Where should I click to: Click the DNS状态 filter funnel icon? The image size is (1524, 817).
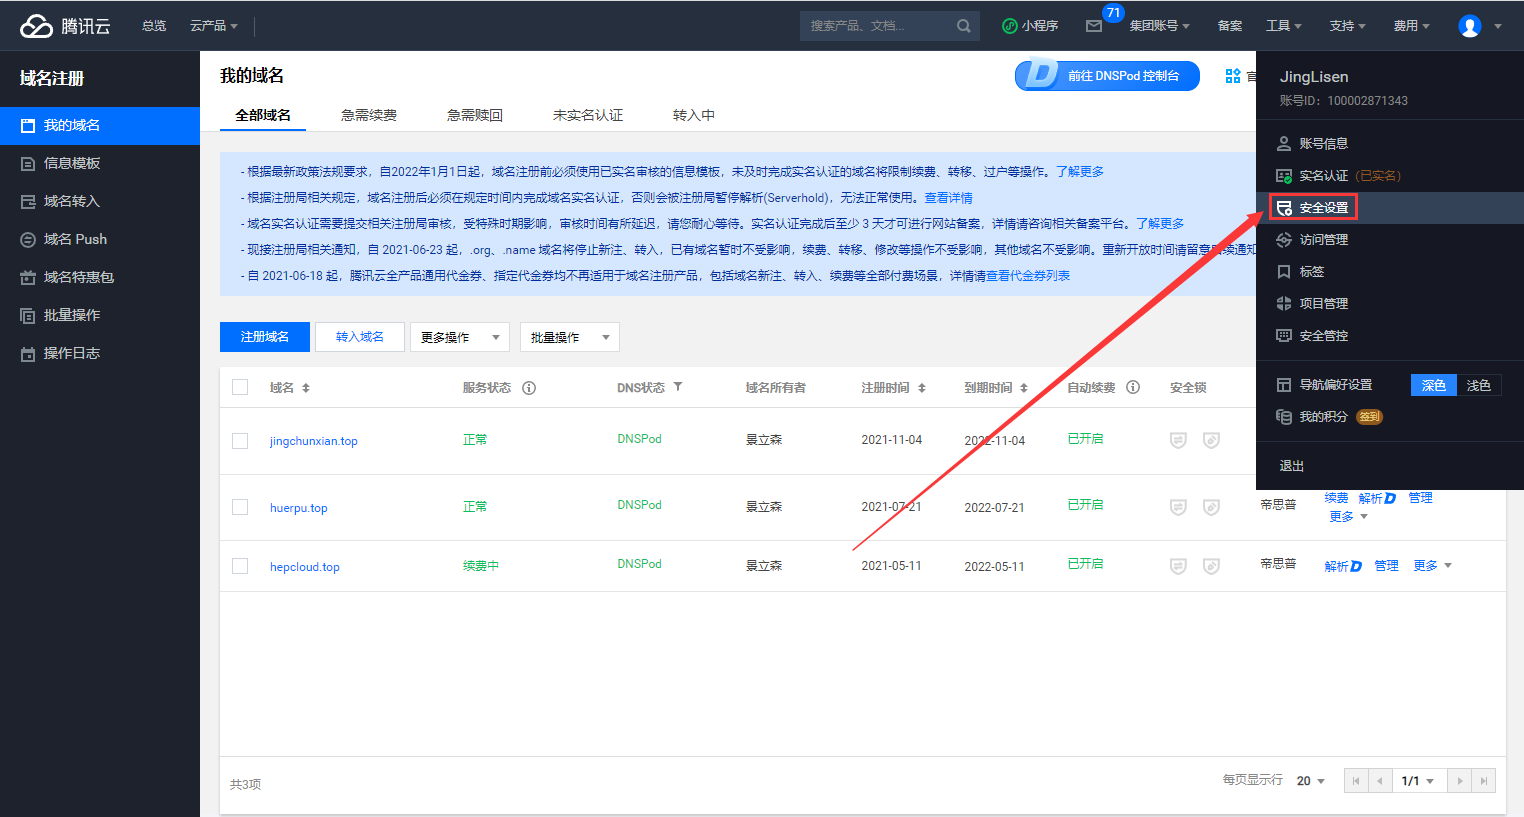678,387
